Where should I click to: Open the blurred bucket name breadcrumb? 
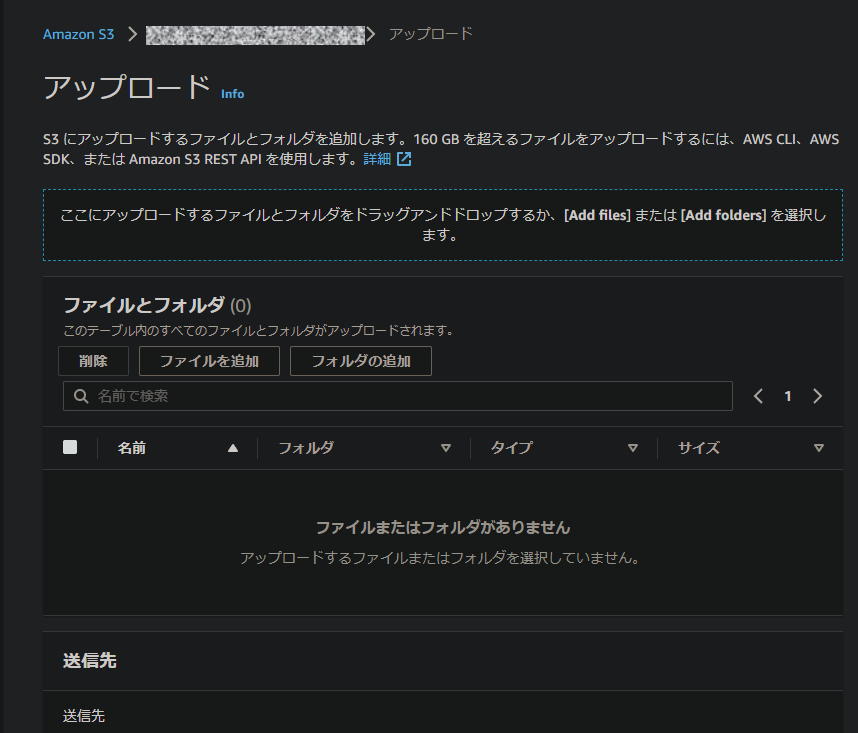(255, 35)
